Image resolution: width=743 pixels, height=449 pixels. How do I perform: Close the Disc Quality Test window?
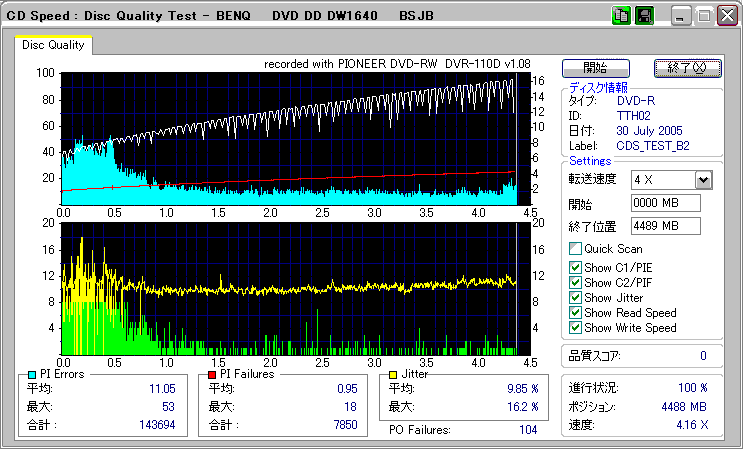click(725, 16)
